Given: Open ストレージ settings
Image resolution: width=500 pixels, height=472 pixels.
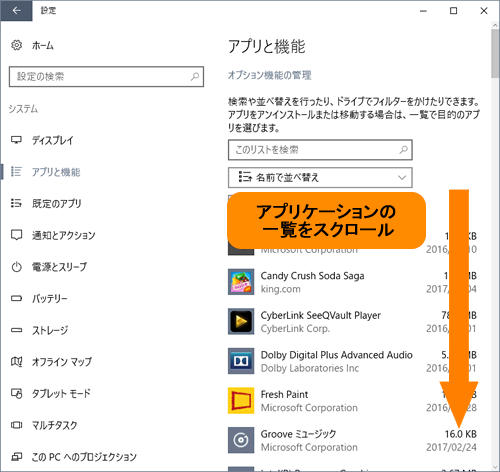Looking at the screenshot, I should pos(50,330).
